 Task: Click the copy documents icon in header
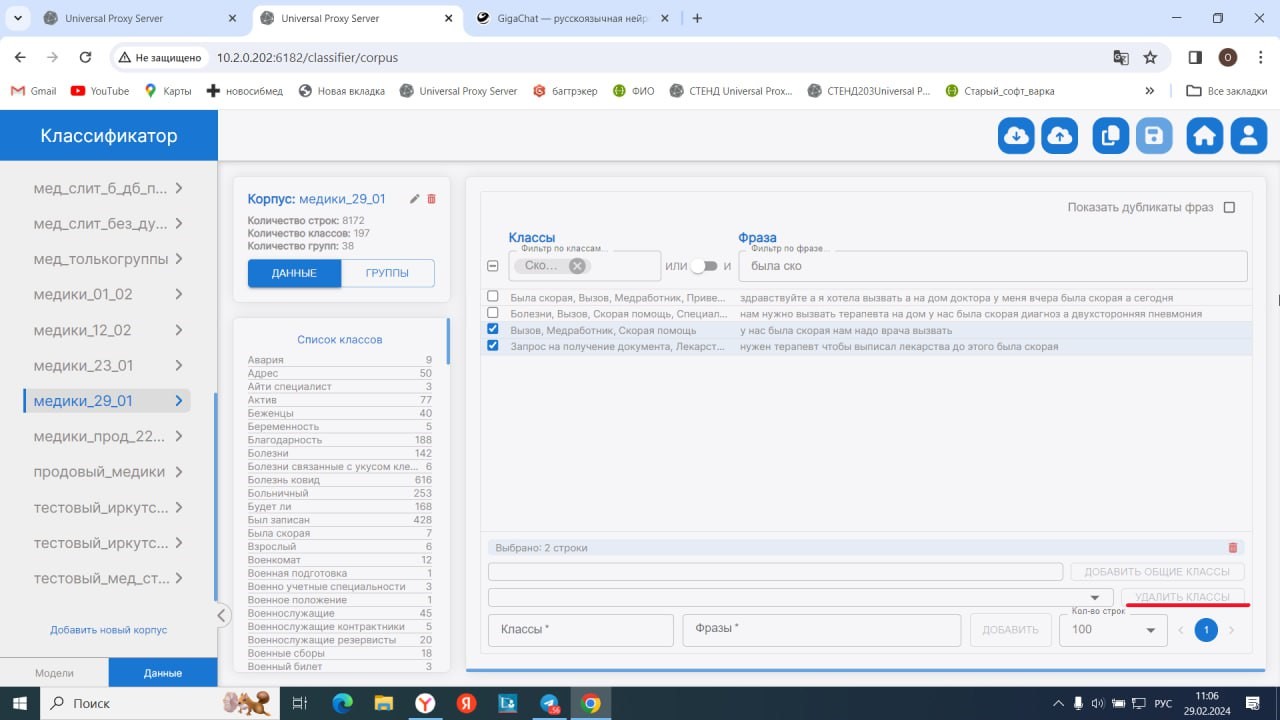click(1110, 136)
